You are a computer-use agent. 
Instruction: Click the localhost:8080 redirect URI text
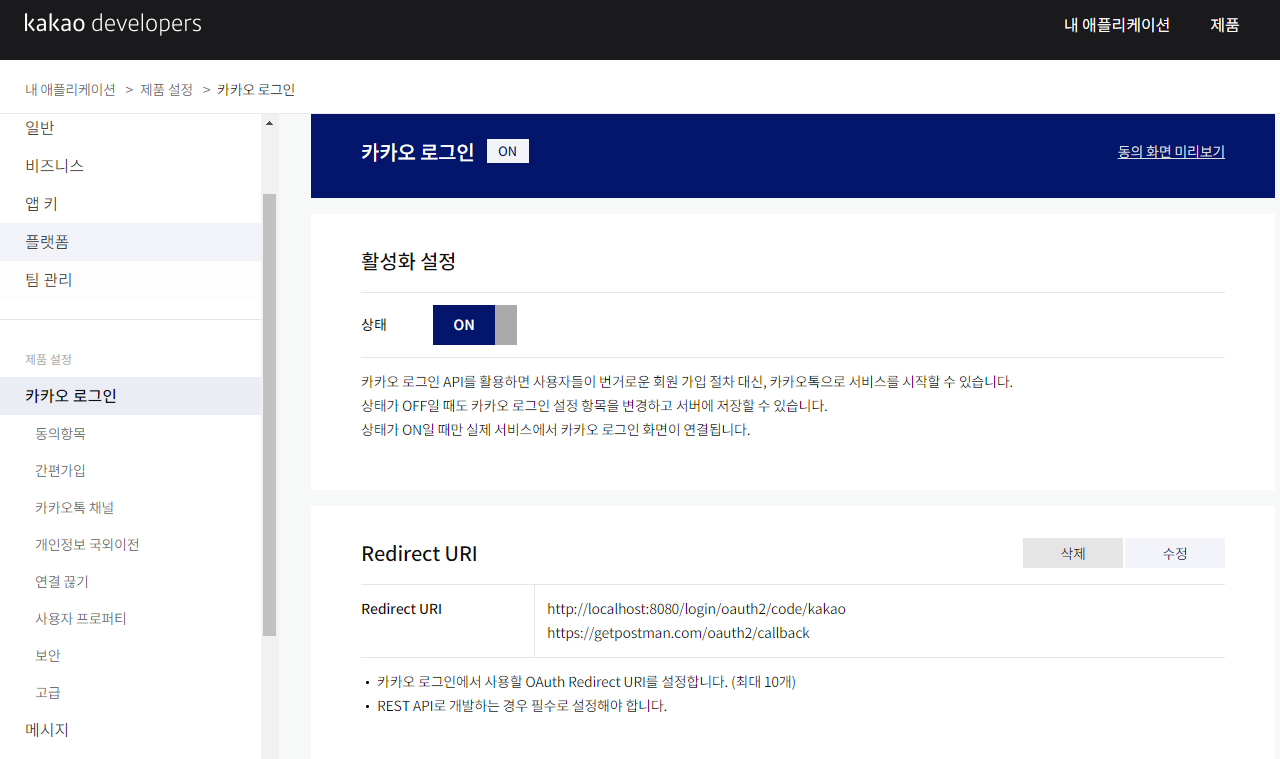tap(696, 609)
